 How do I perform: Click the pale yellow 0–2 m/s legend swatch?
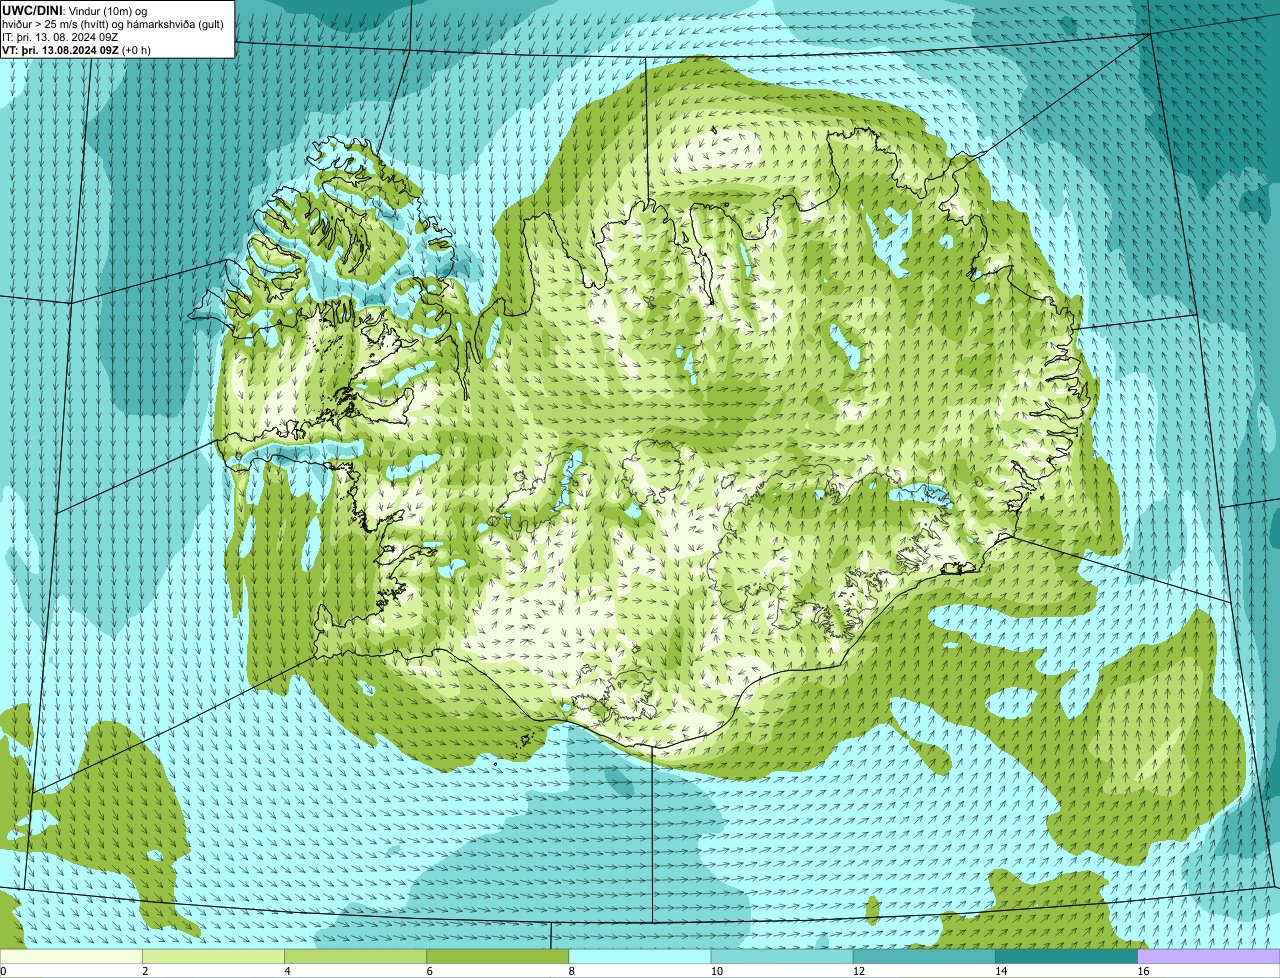click(72, 956)
